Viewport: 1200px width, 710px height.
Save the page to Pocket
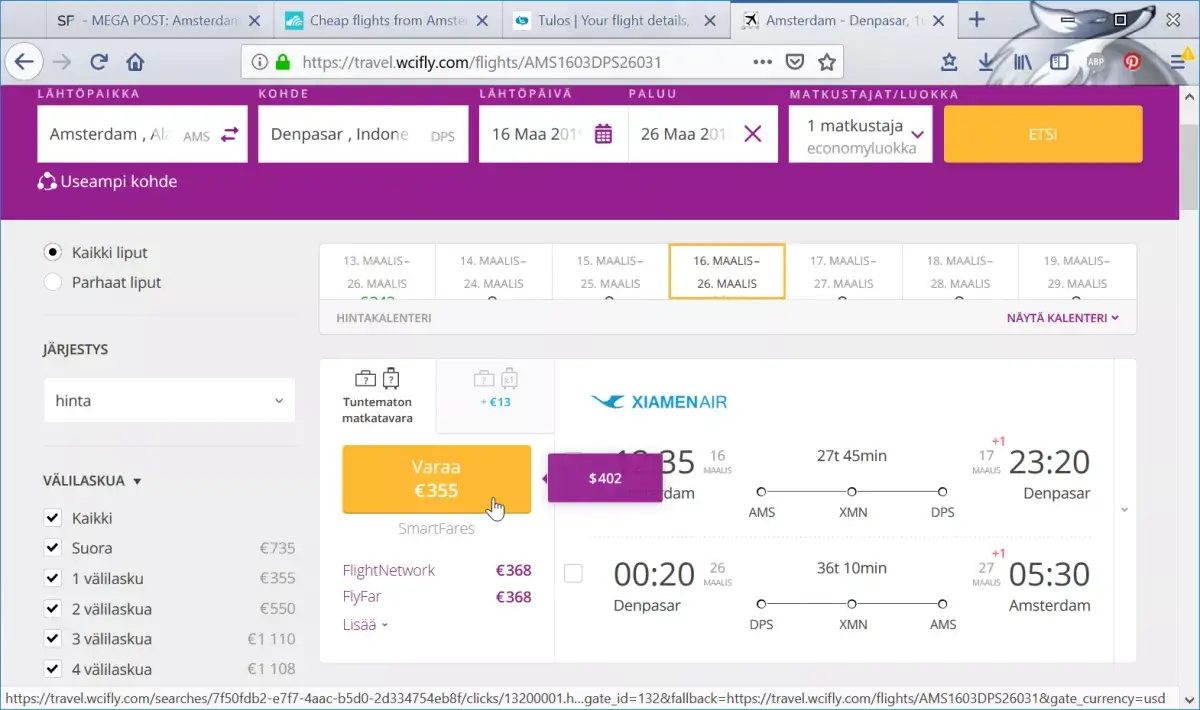click(794, 62)
